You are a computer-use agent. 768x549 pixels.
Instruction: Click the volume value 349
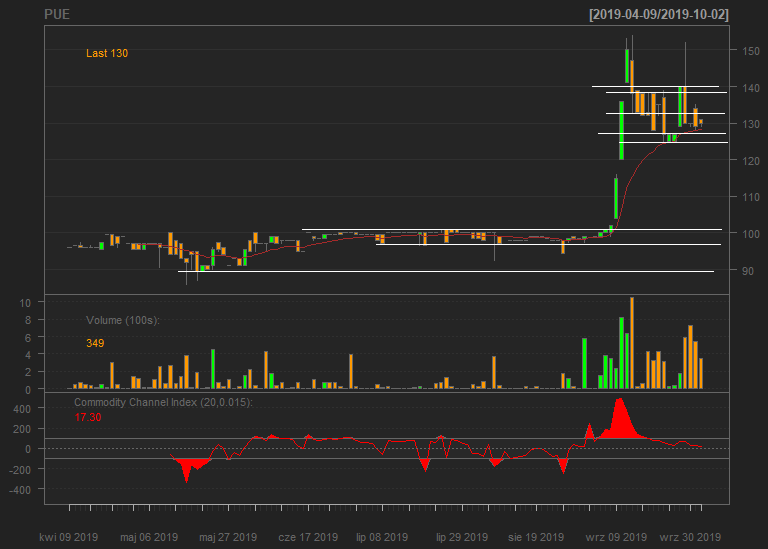[95, 343]
